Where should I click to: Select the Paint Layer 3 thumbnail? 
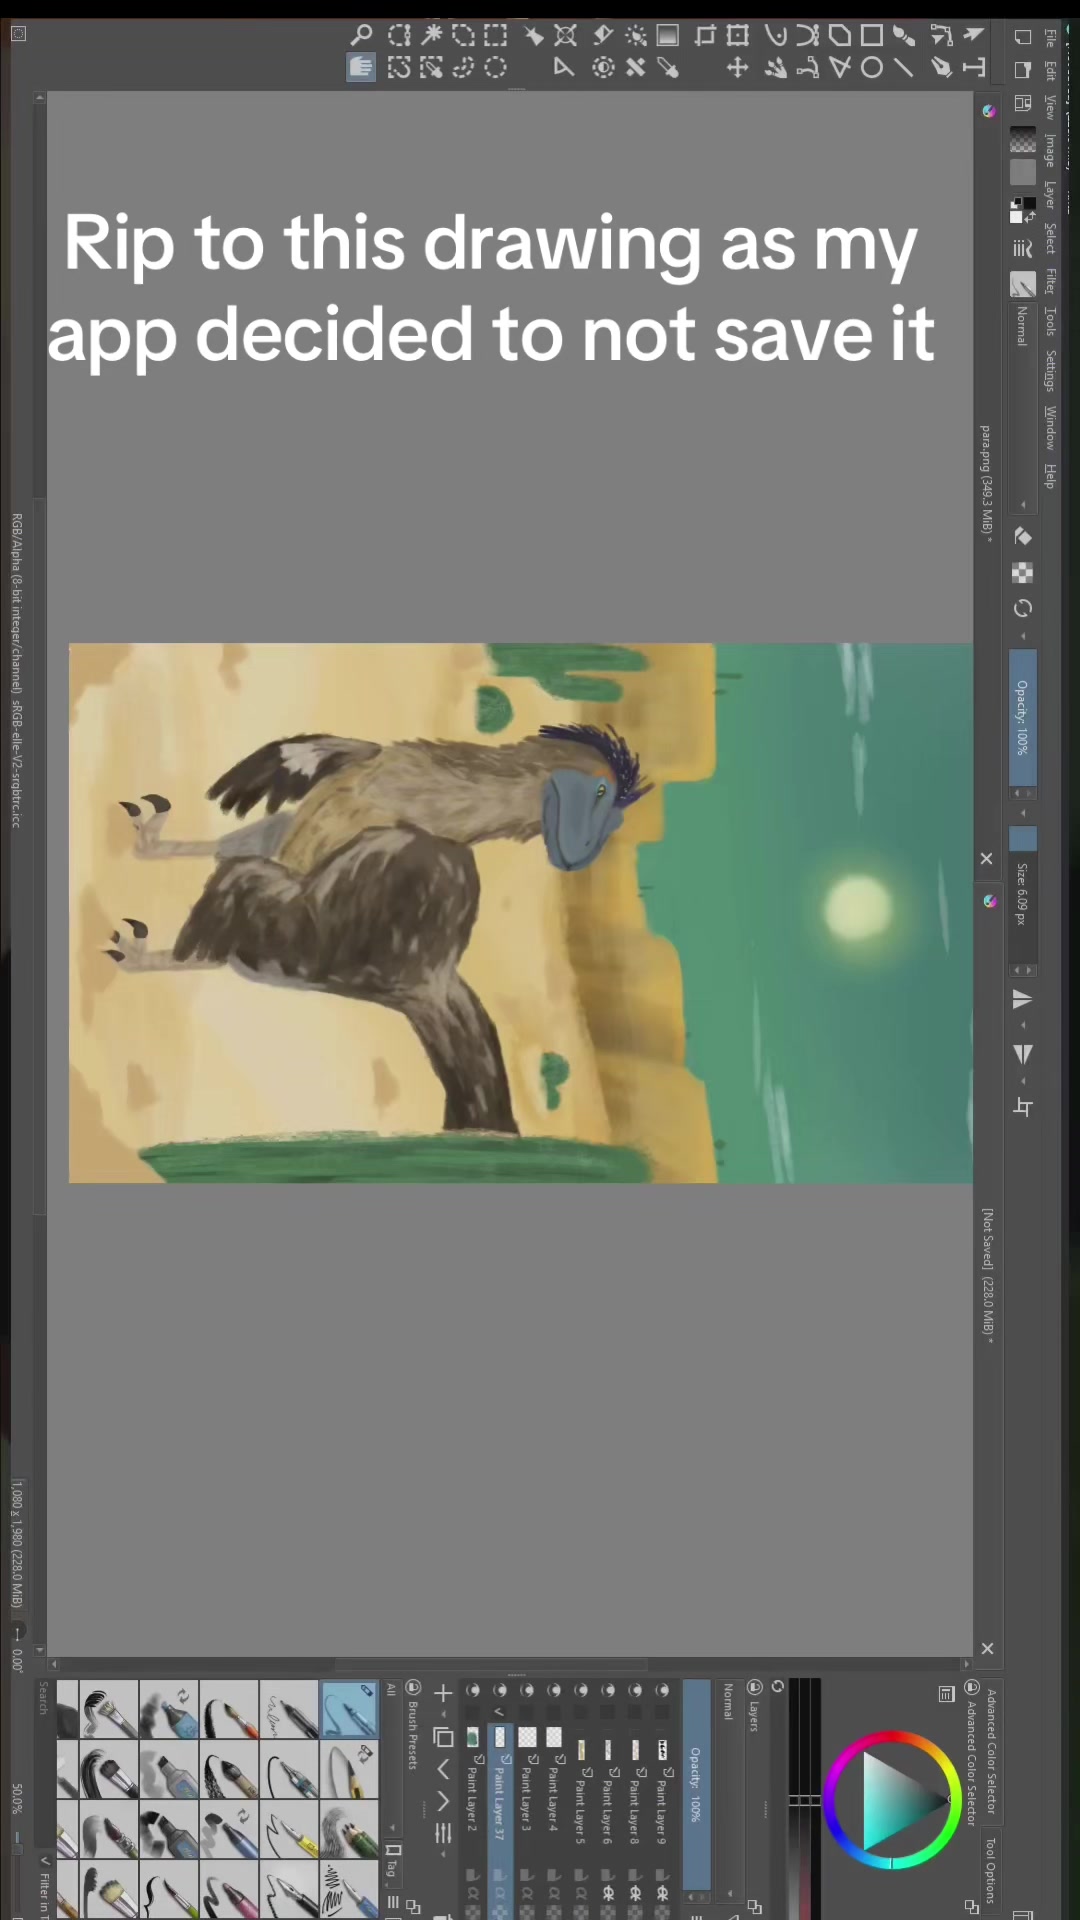tap(527, 1737)
